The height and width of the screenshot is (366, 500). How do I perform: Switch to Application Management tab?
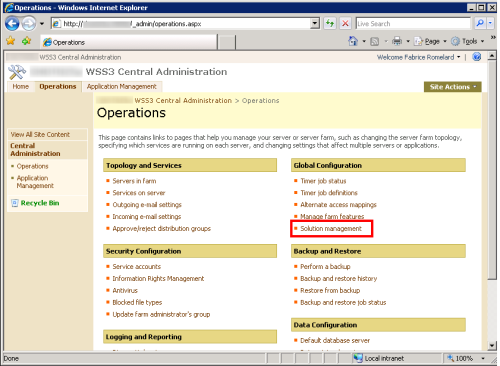click(x=122, y=86)
